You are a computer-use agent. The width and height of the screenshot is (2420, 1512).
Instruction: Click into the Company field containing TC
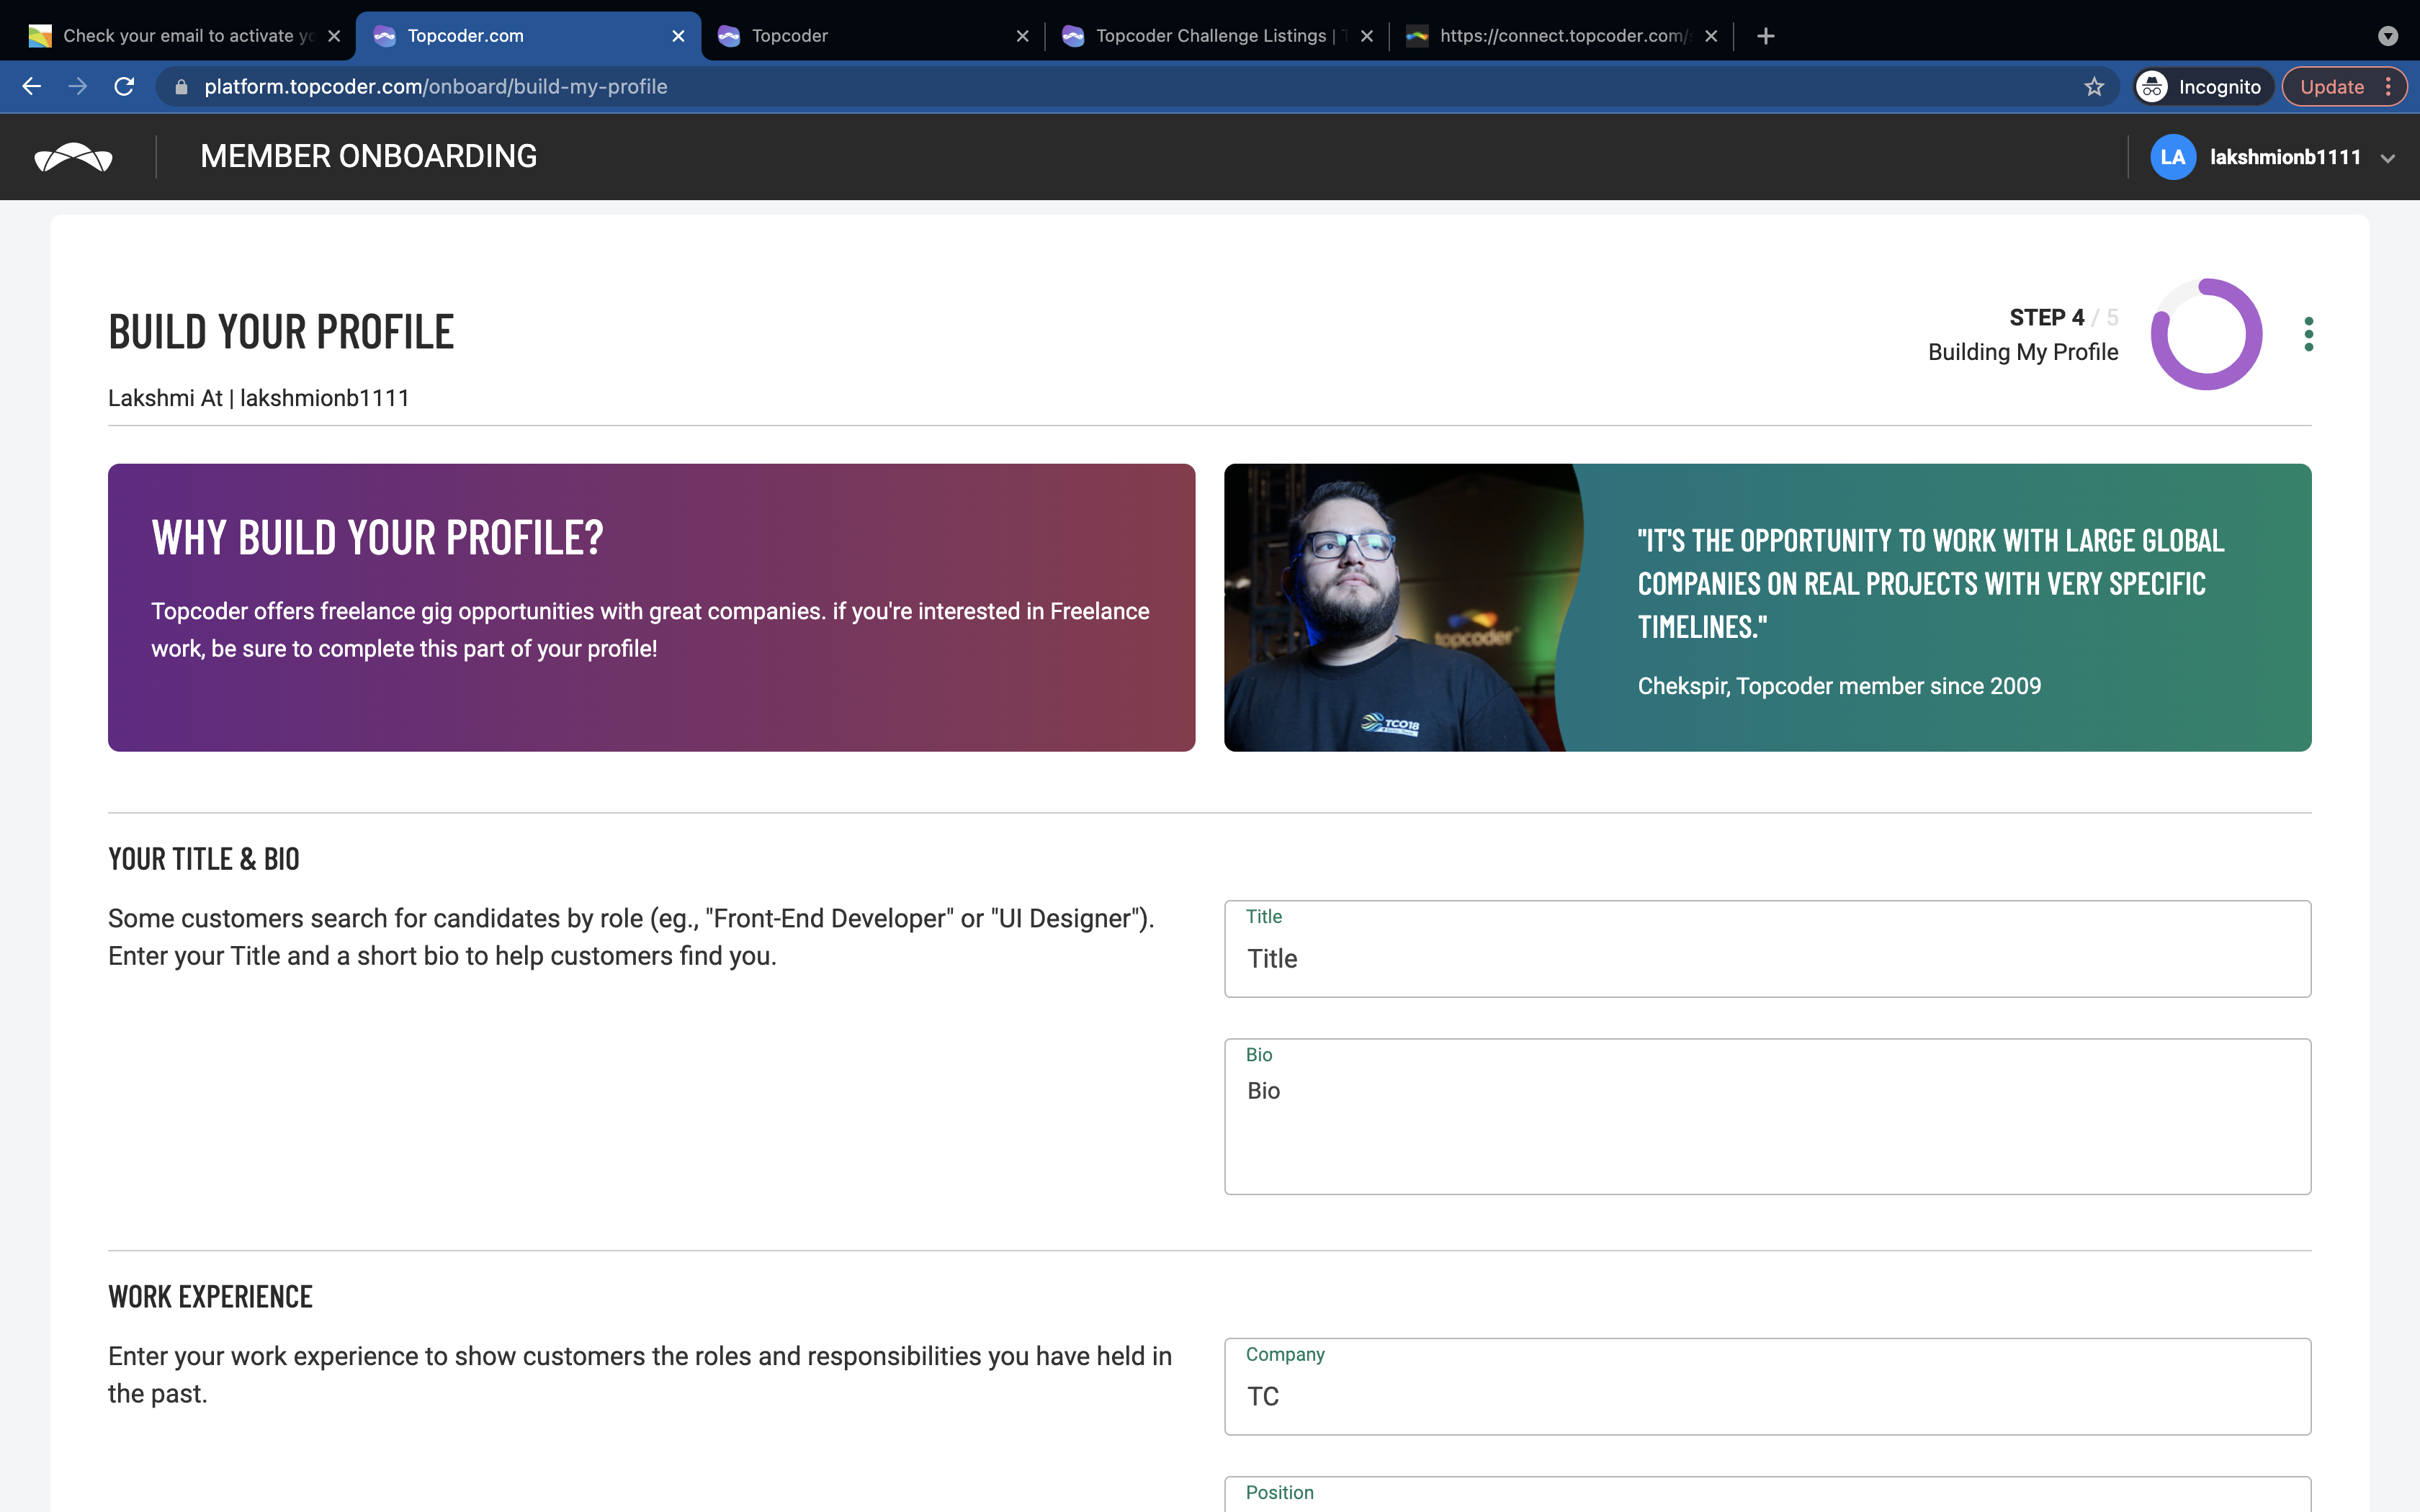1767,1386
